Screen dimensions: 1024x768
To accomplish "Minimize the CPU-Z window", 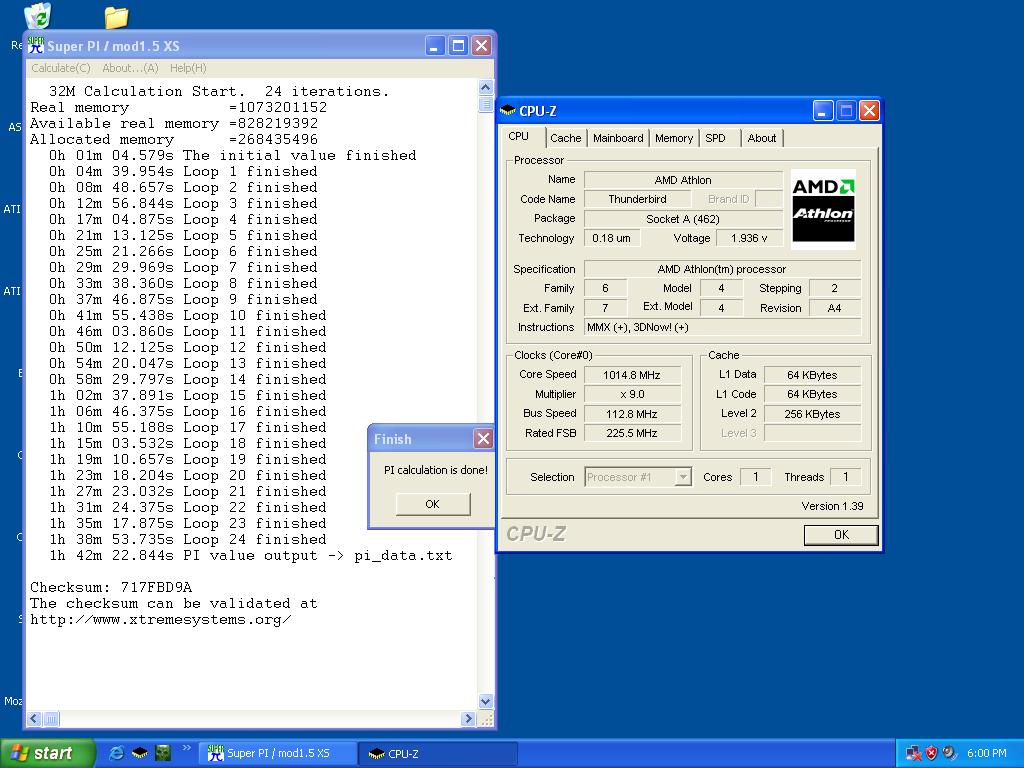I will pos(822,111).
